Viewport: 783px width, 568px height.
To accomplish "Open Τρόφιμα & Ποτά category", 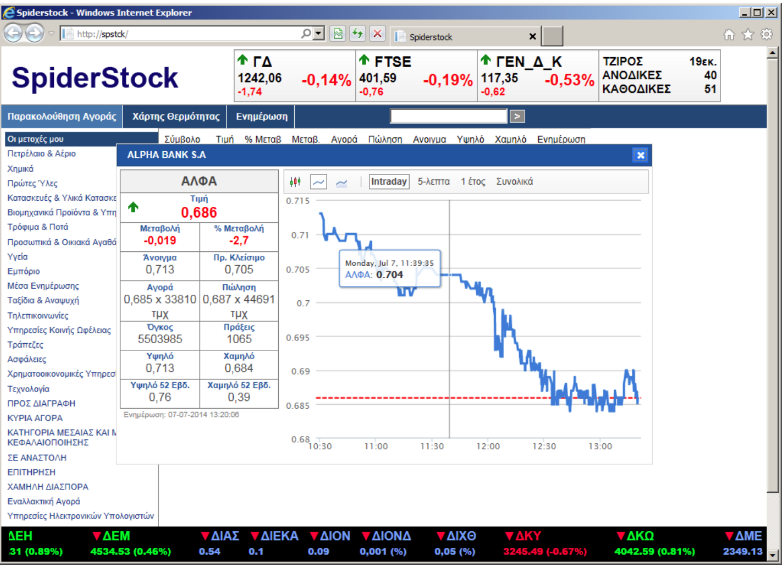I will coord(37,227).
